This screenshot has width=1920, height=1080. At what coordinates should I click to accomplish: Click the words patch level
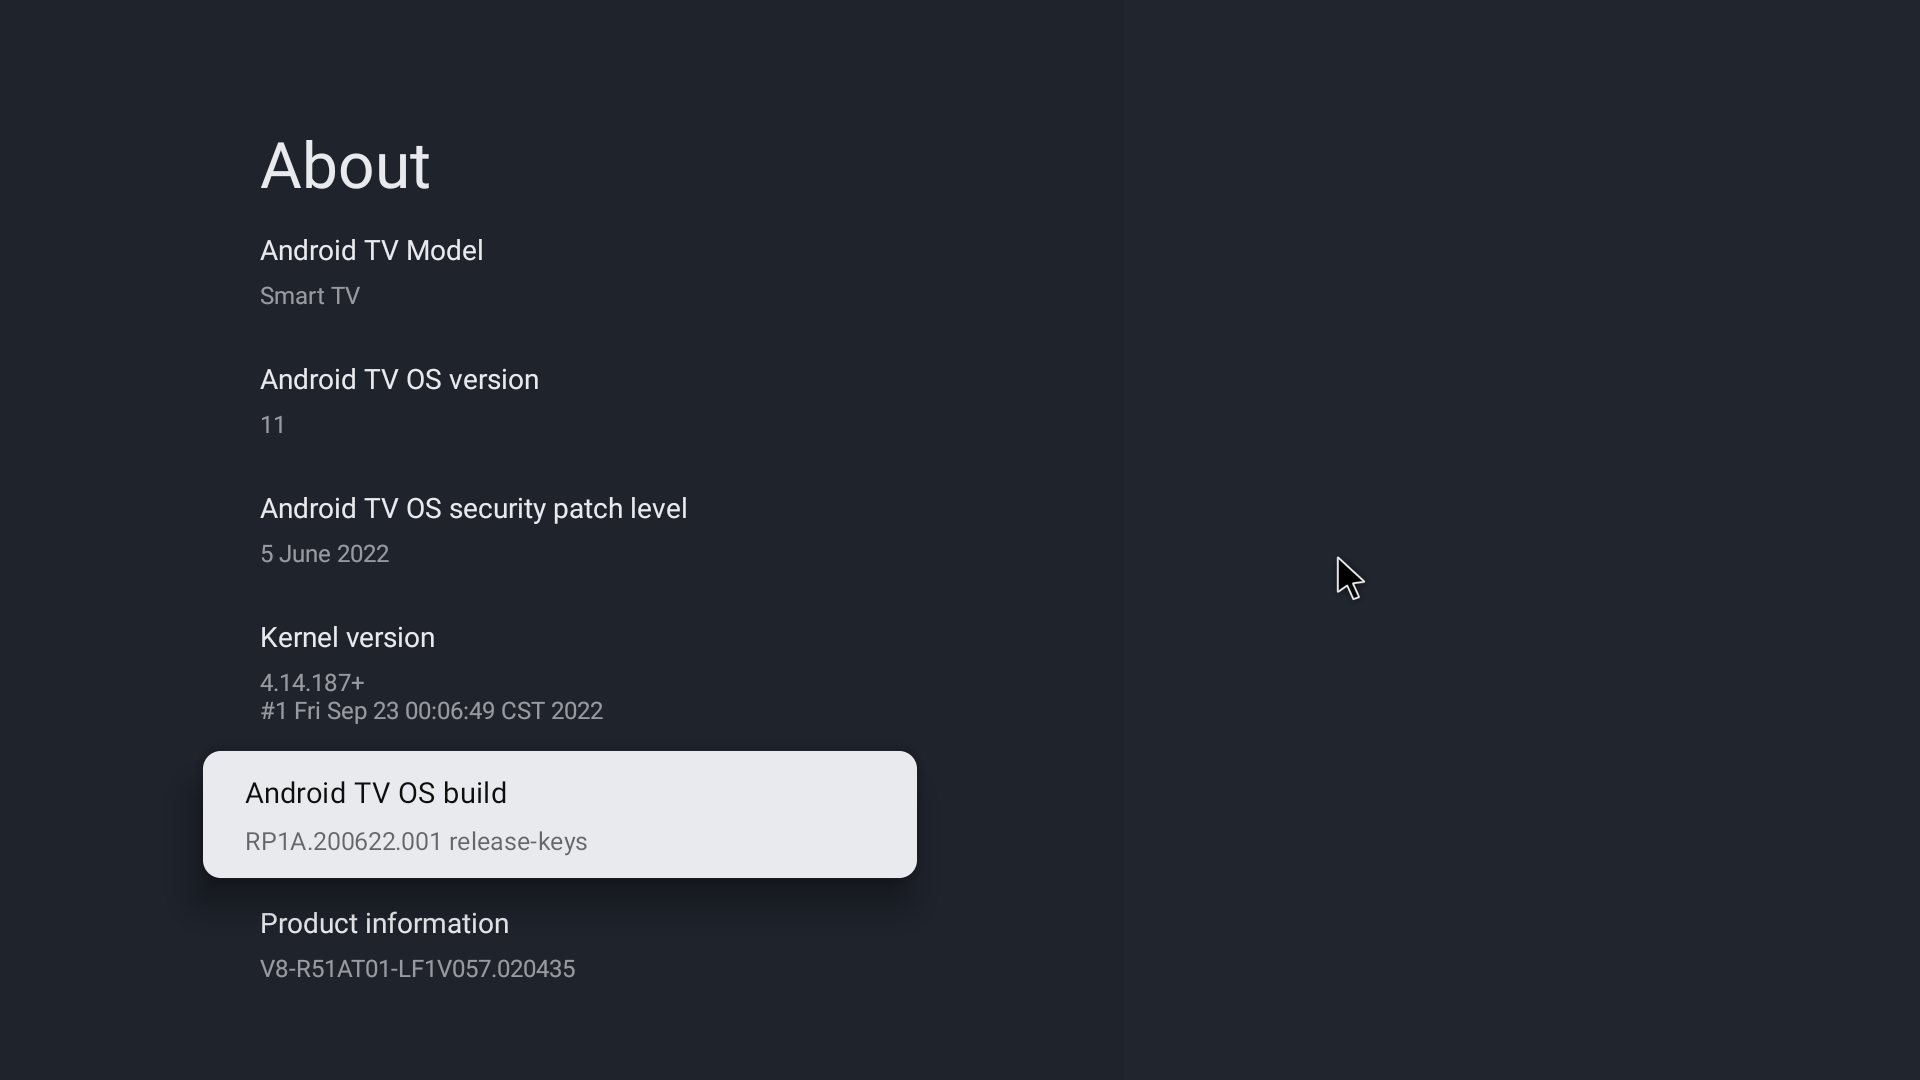[x=620, y=509]
